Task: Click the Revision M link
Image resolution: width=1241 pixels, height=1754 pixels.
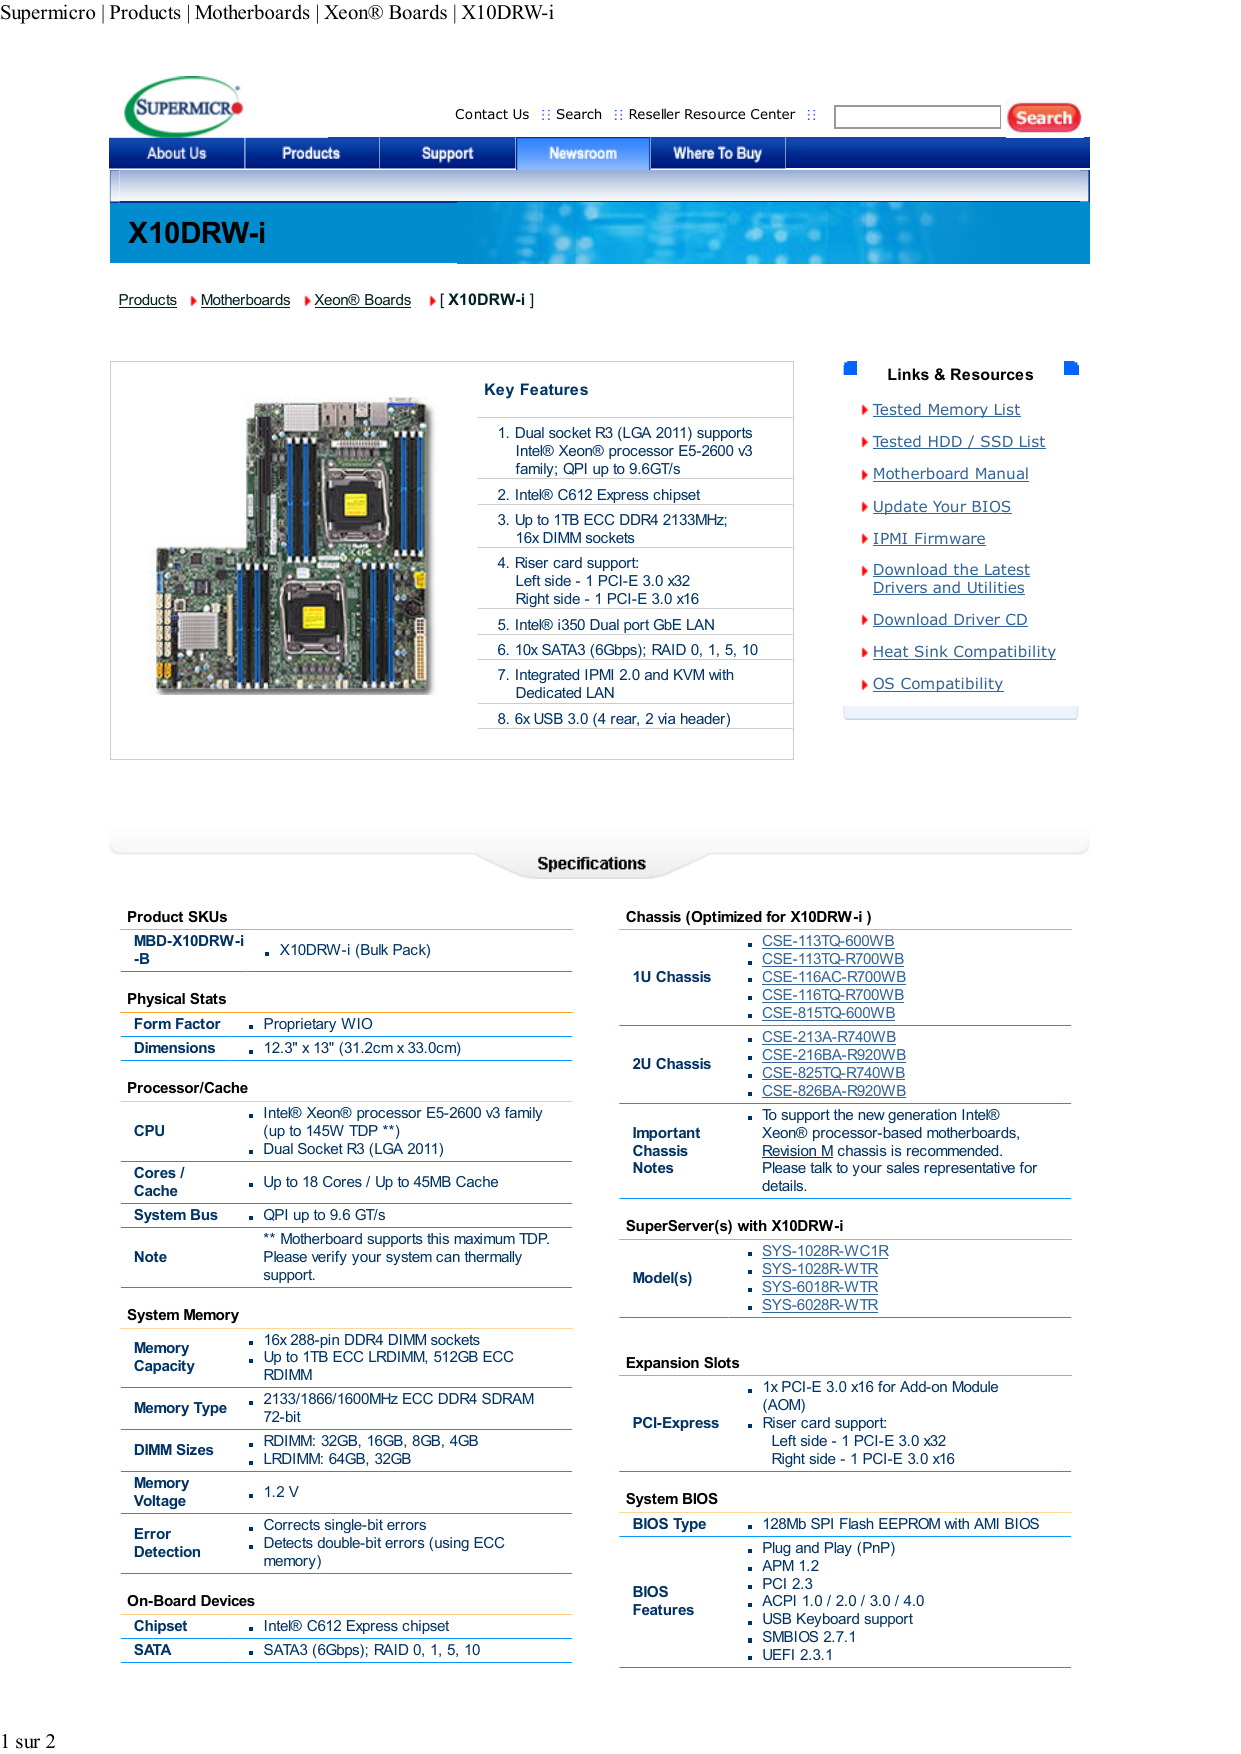Action: point(798,1151)
